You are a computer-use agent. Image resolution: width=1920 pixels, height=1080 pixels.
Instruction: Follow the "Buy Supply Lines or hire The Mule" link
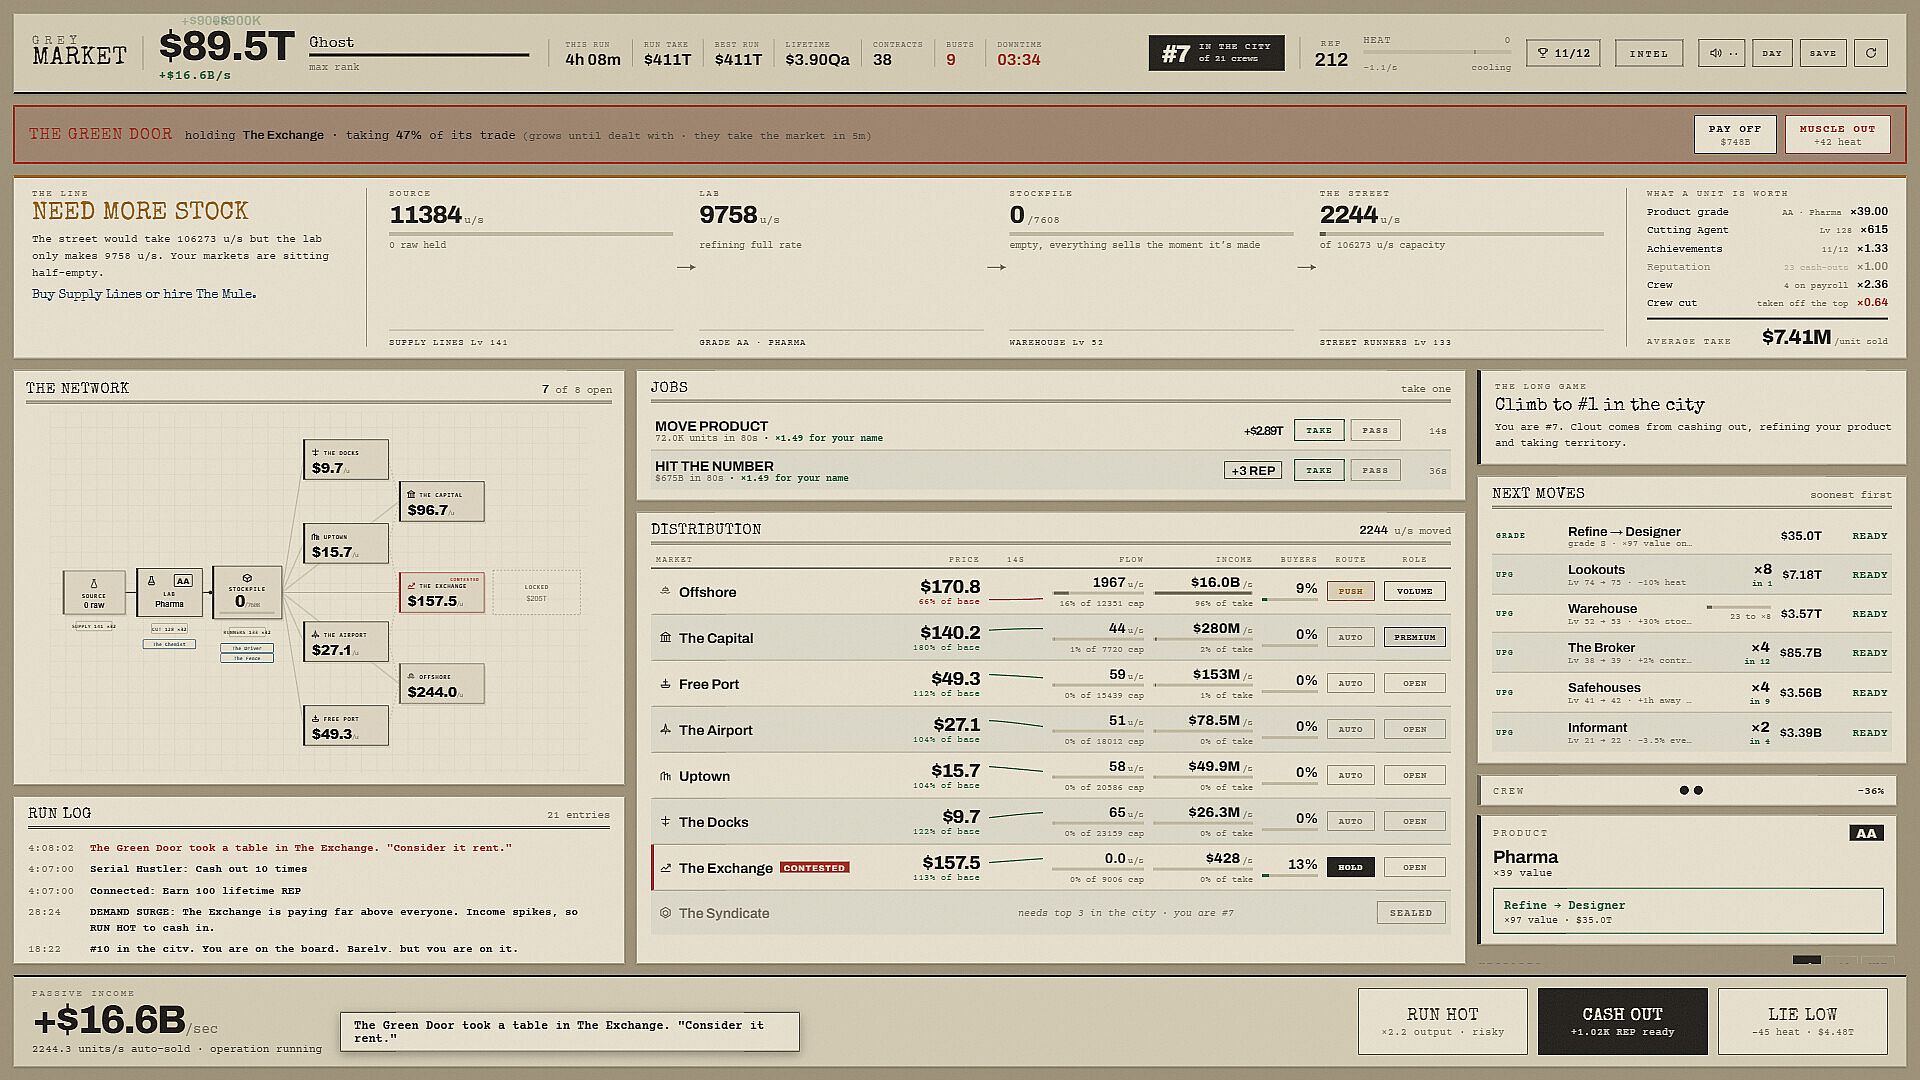click(x=144, y=294)
